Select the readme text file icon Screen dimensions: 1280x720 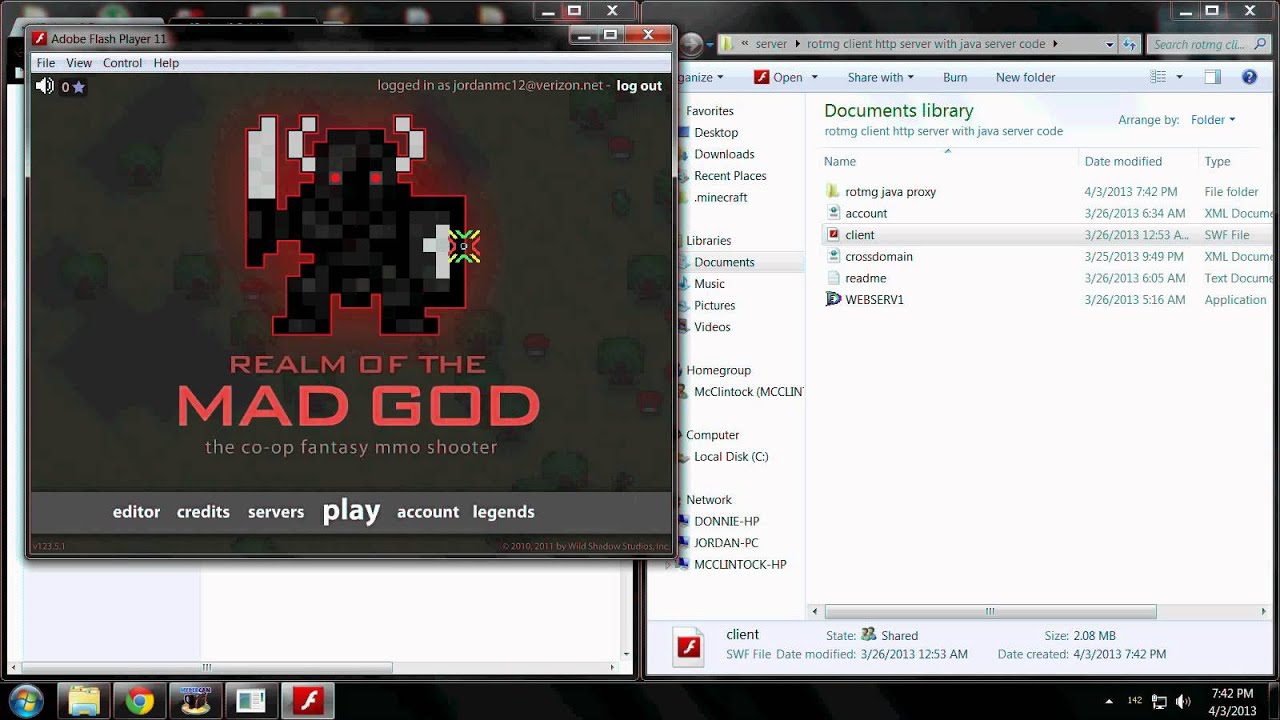tap(833, 278)
